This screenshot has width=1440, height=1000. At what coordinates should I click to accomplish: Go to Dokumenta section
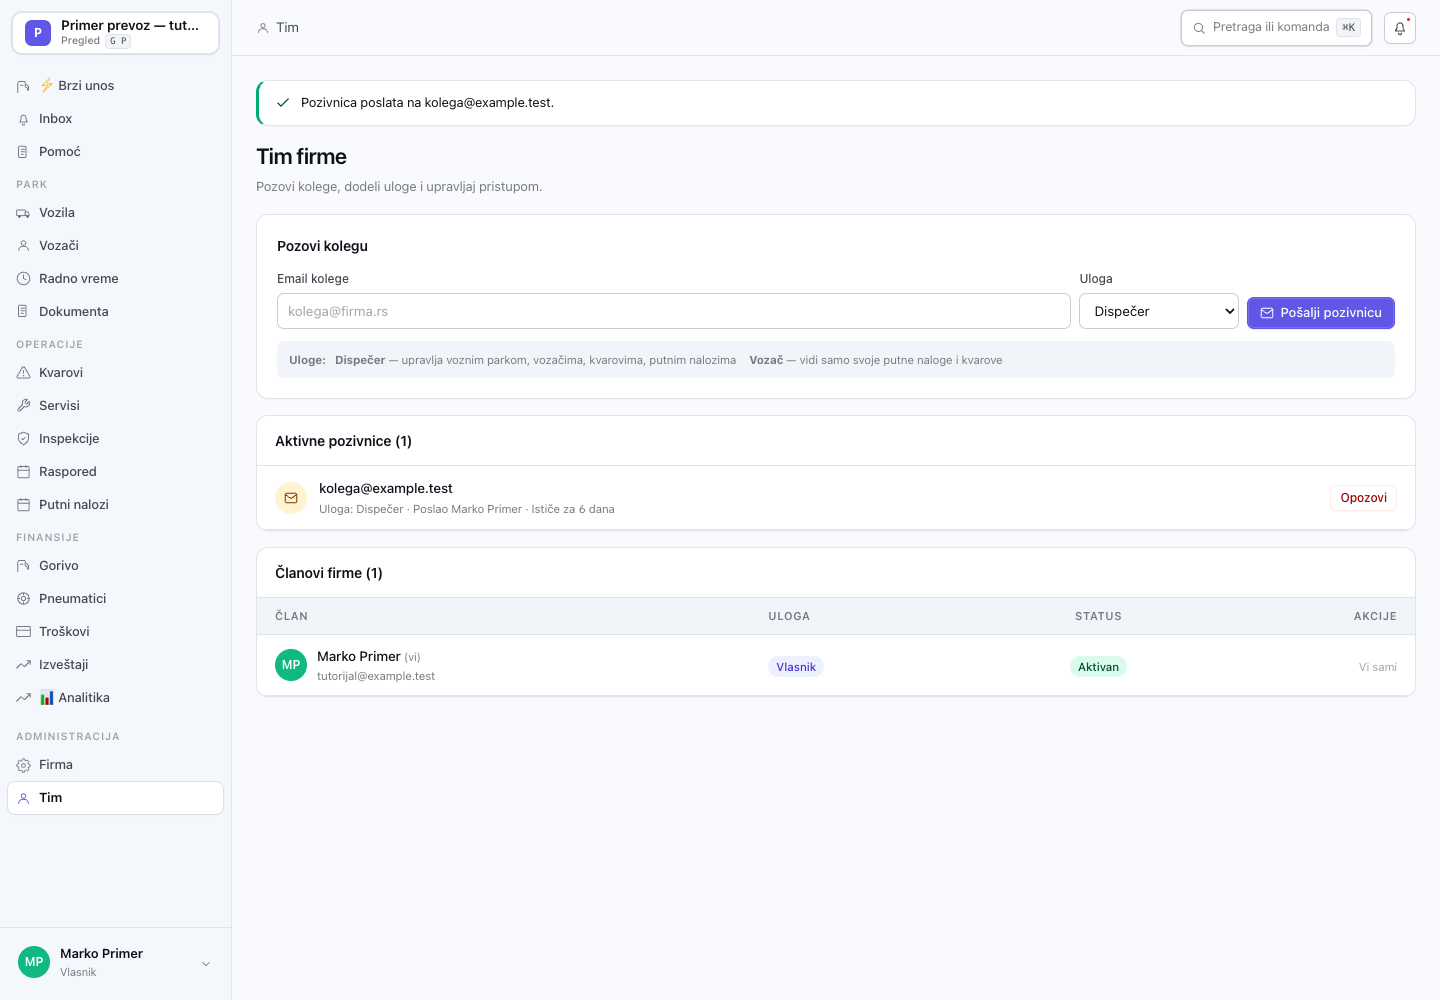[115, 312]
